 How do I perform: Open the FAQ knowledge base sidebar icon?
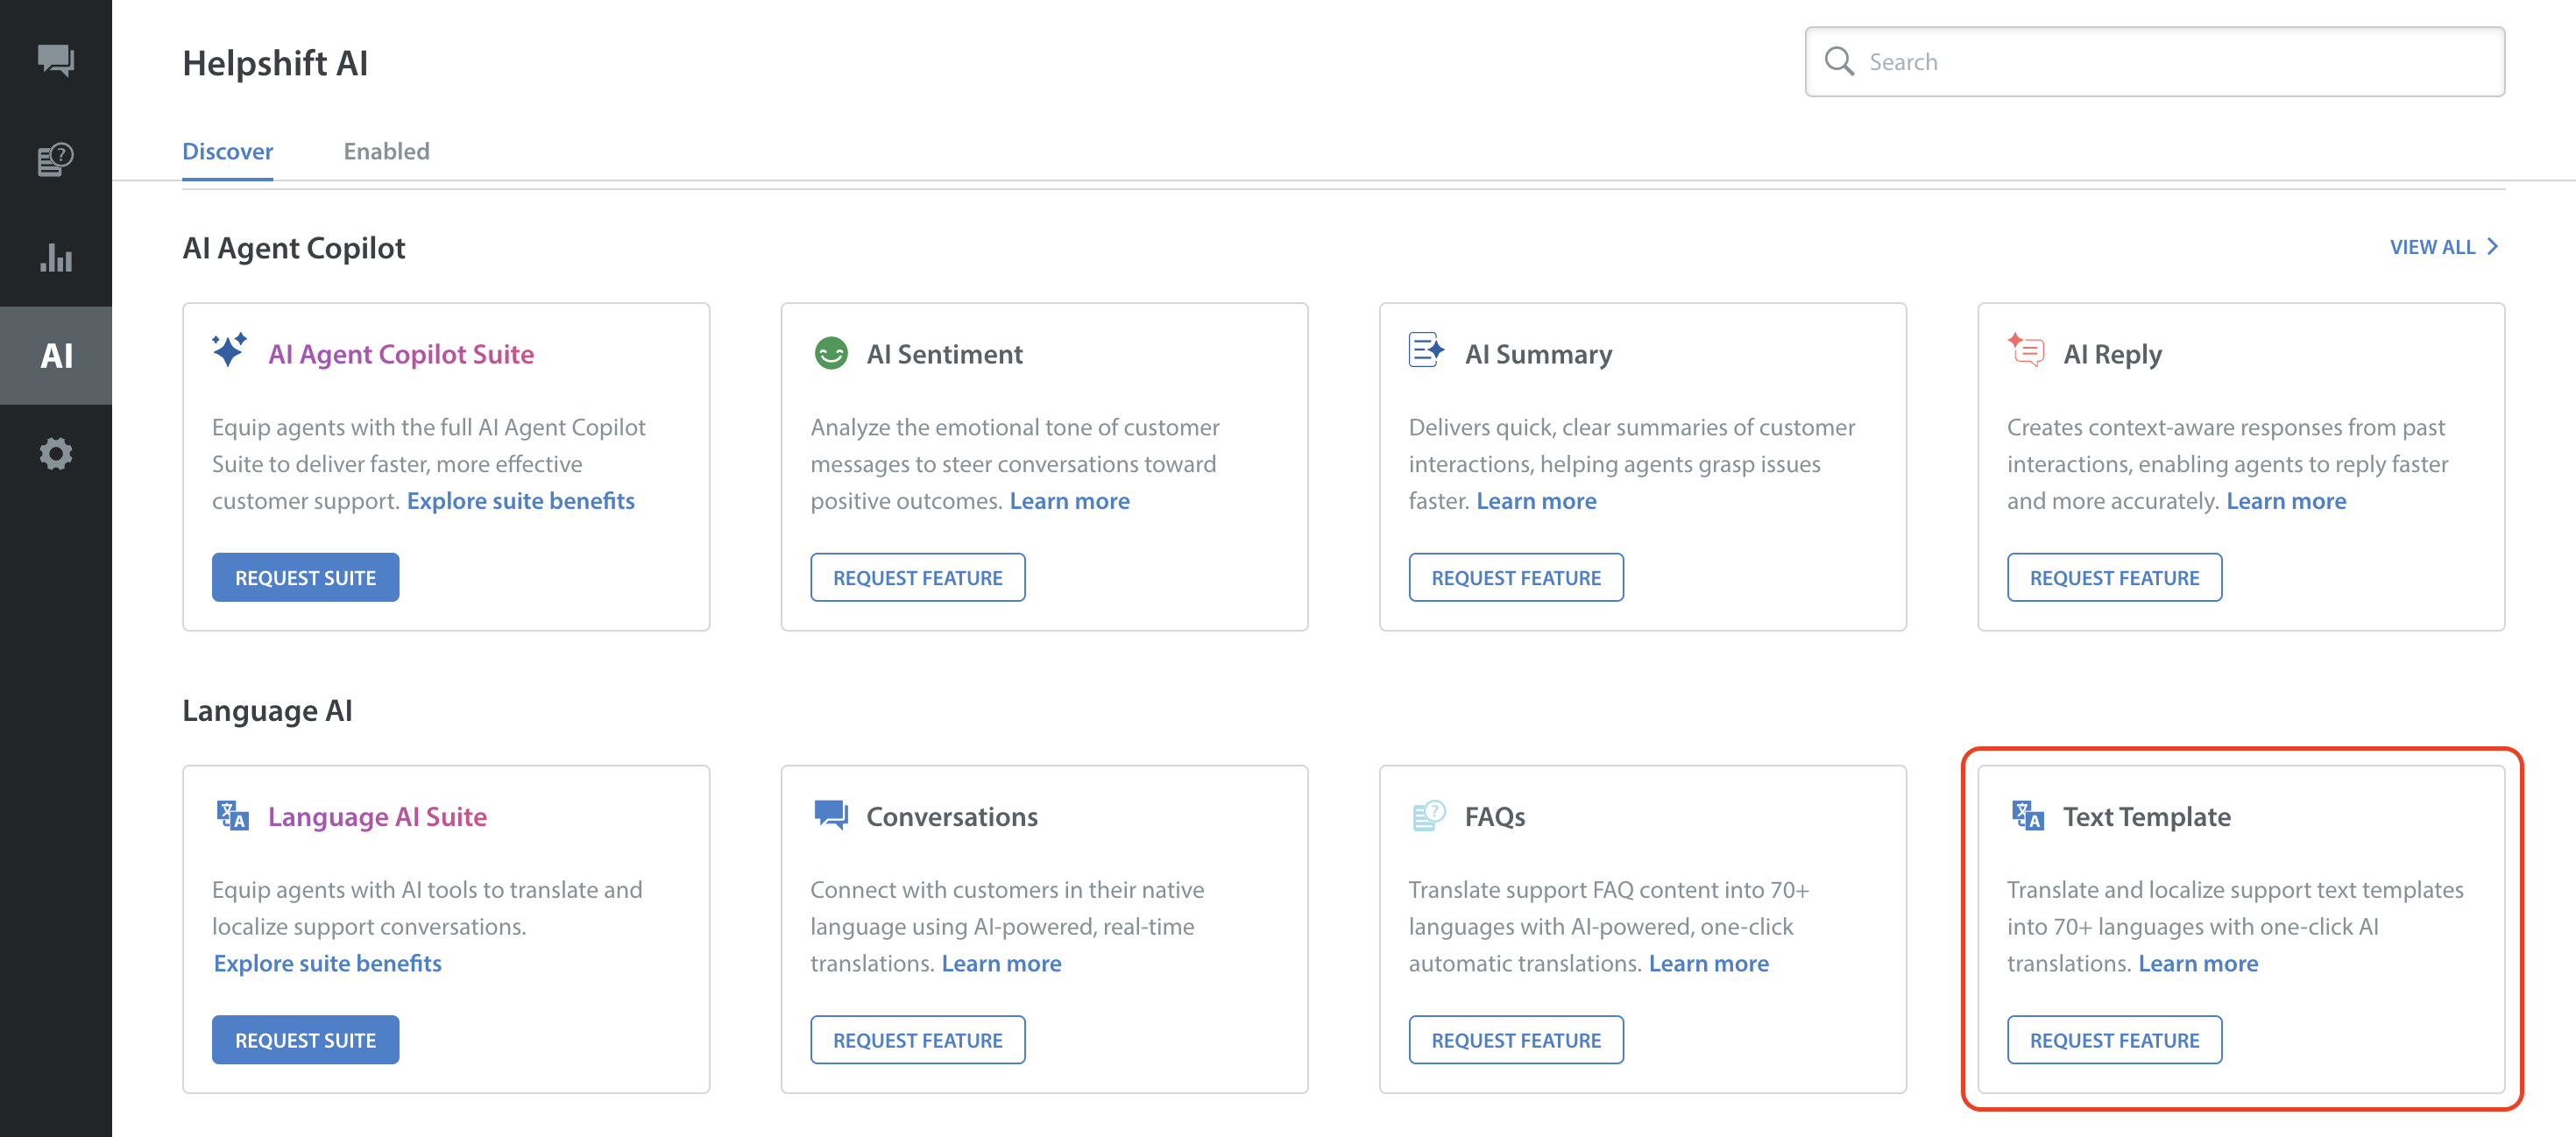pyautogui.click(x=56, y=159)
